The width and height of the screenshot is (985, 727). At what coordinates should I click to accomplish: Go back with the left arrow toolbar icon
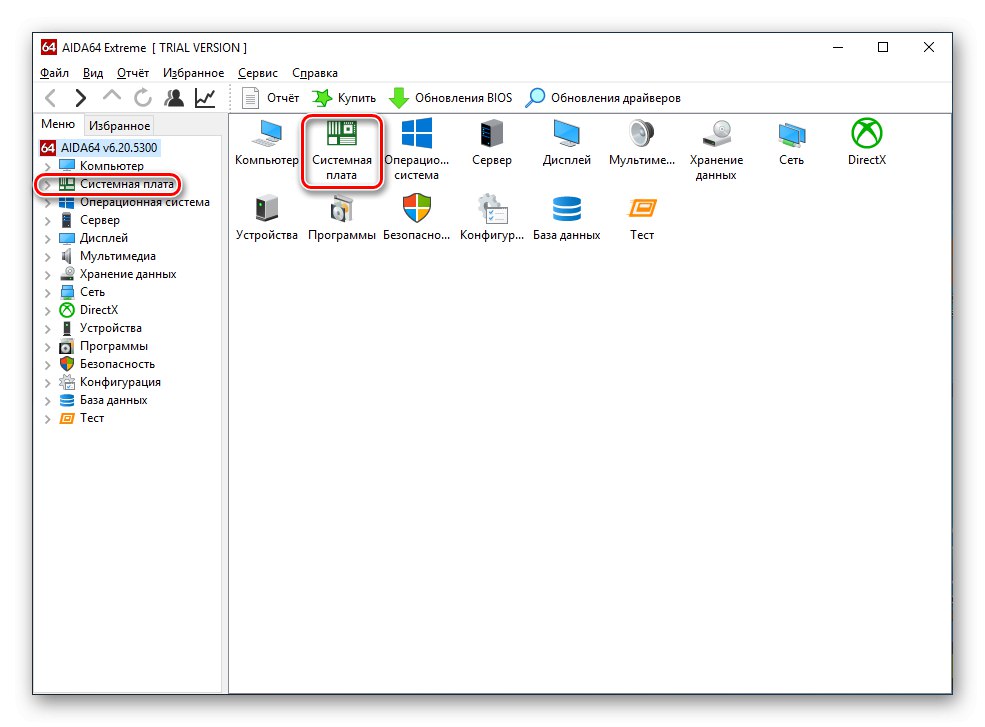tap(51, 98)
